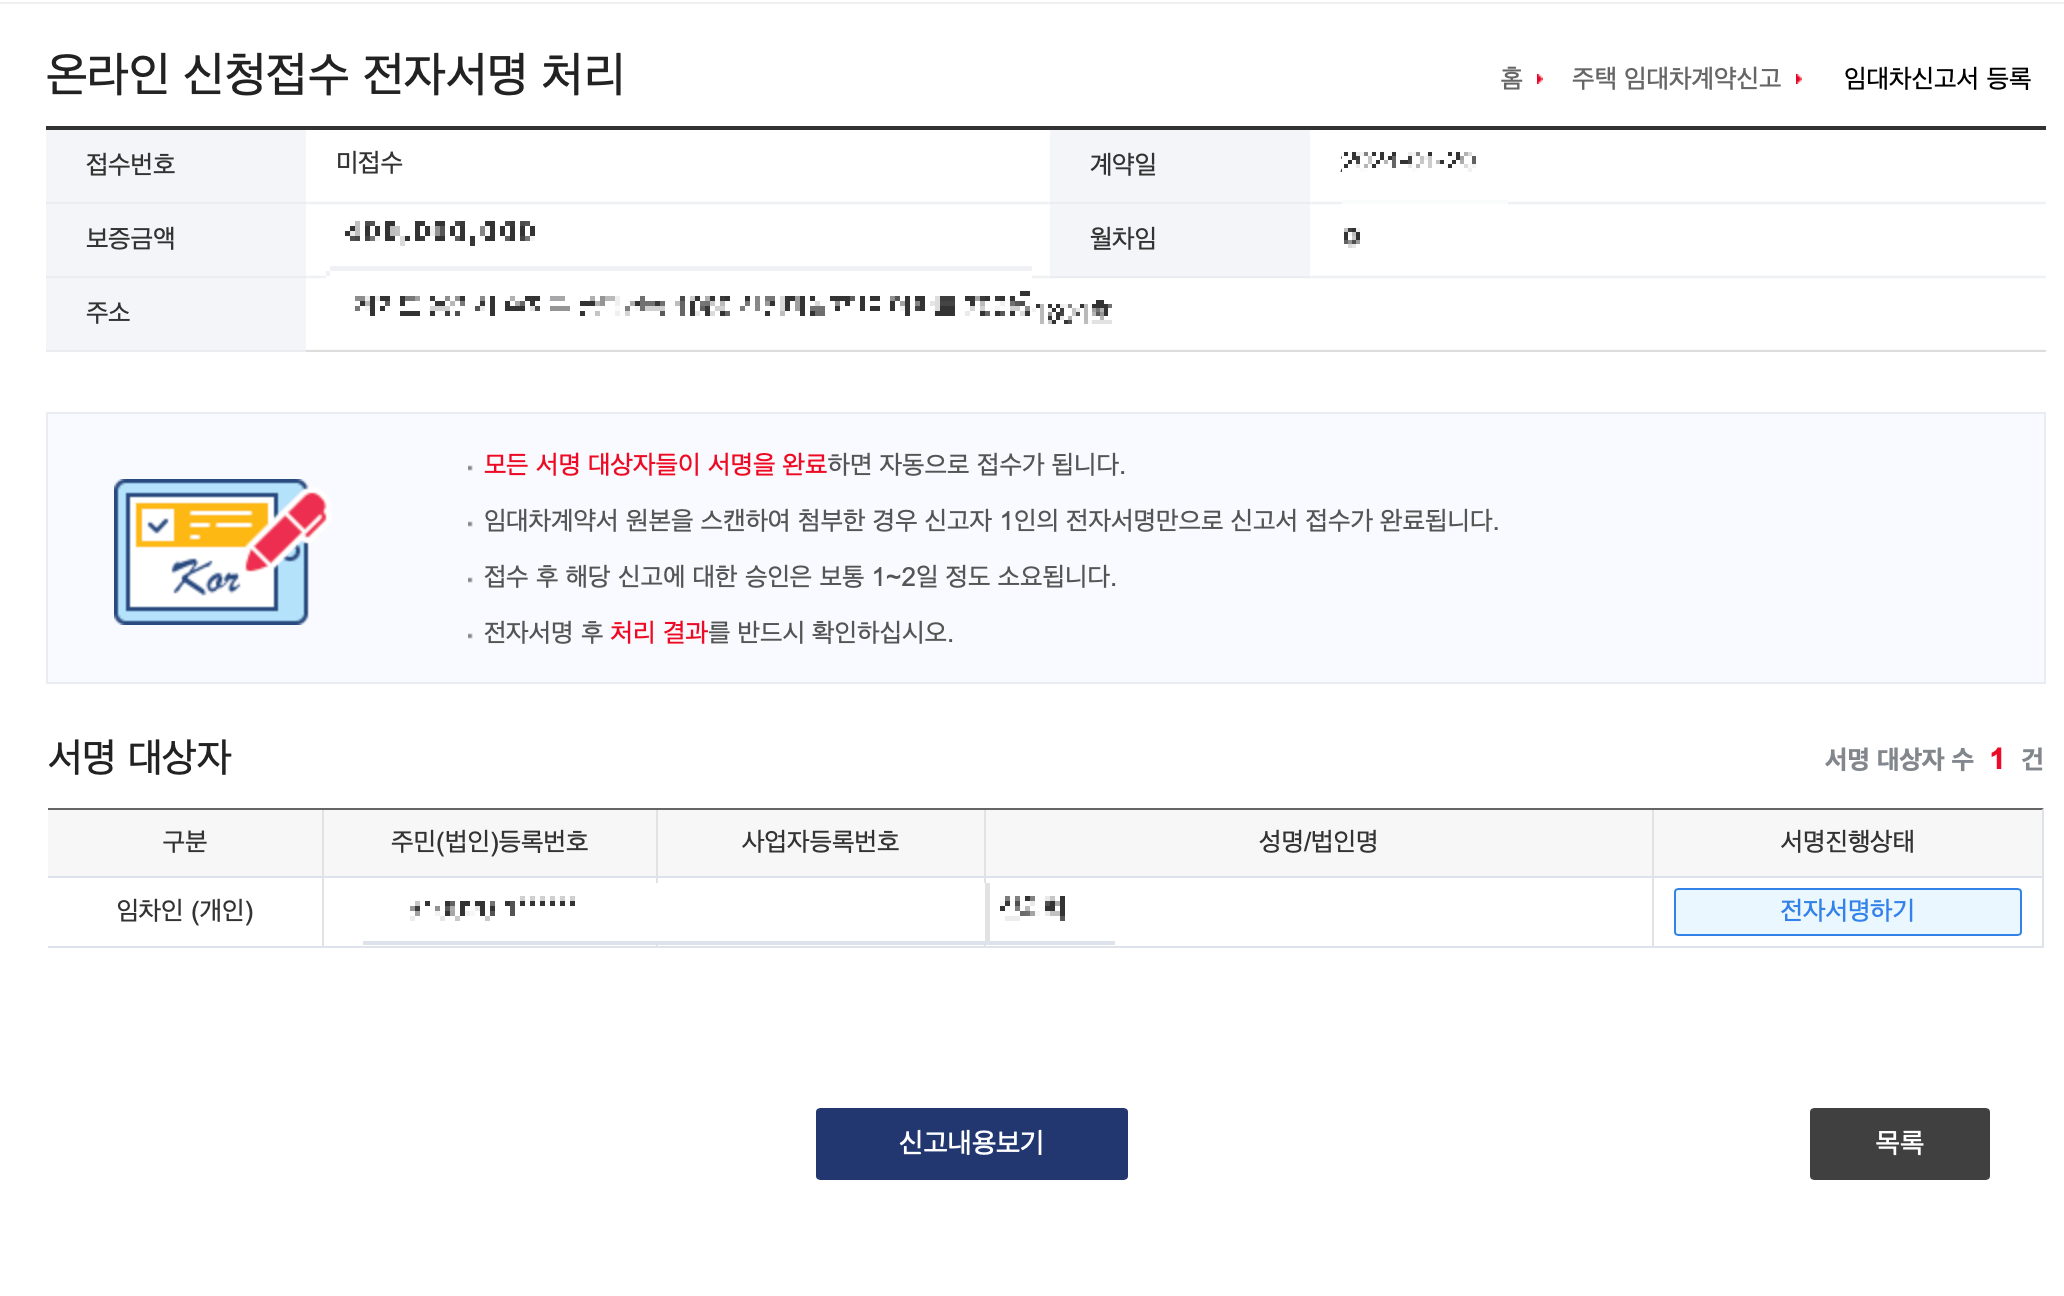Viewport: 2064px width, 1296px height.
Task: Click the checkmark box inside the signature illustration
Action: (x=155, y=527)
